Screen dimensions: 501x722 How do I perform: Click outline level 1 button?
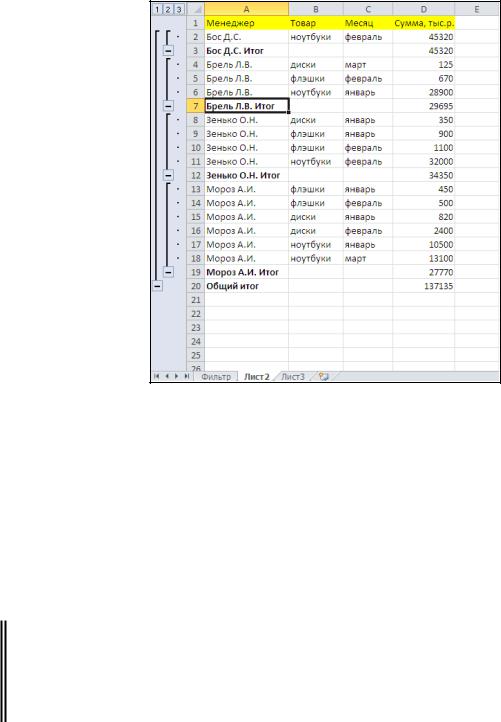[157, 9]
